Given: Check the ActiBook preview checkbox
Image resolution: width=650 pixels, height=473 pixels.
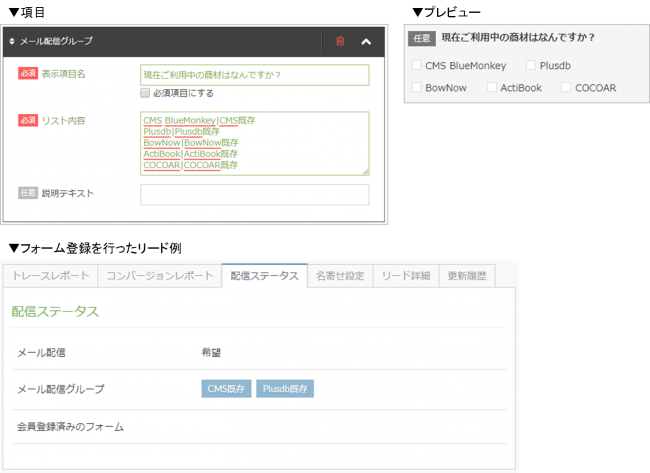Looking at the screenshot, I should point(492,87).
